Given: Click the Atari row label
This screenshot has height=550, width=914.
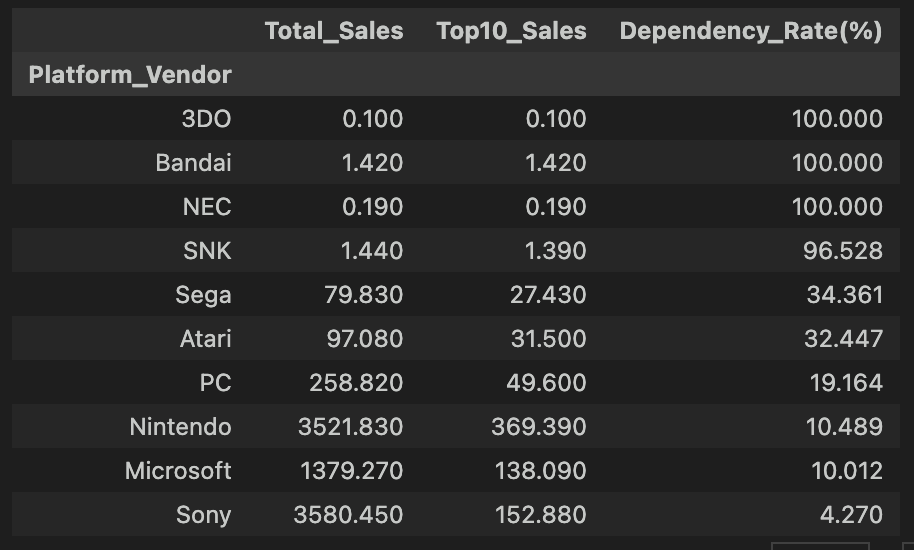Looking at the screenshot, I should click(205, 339).
